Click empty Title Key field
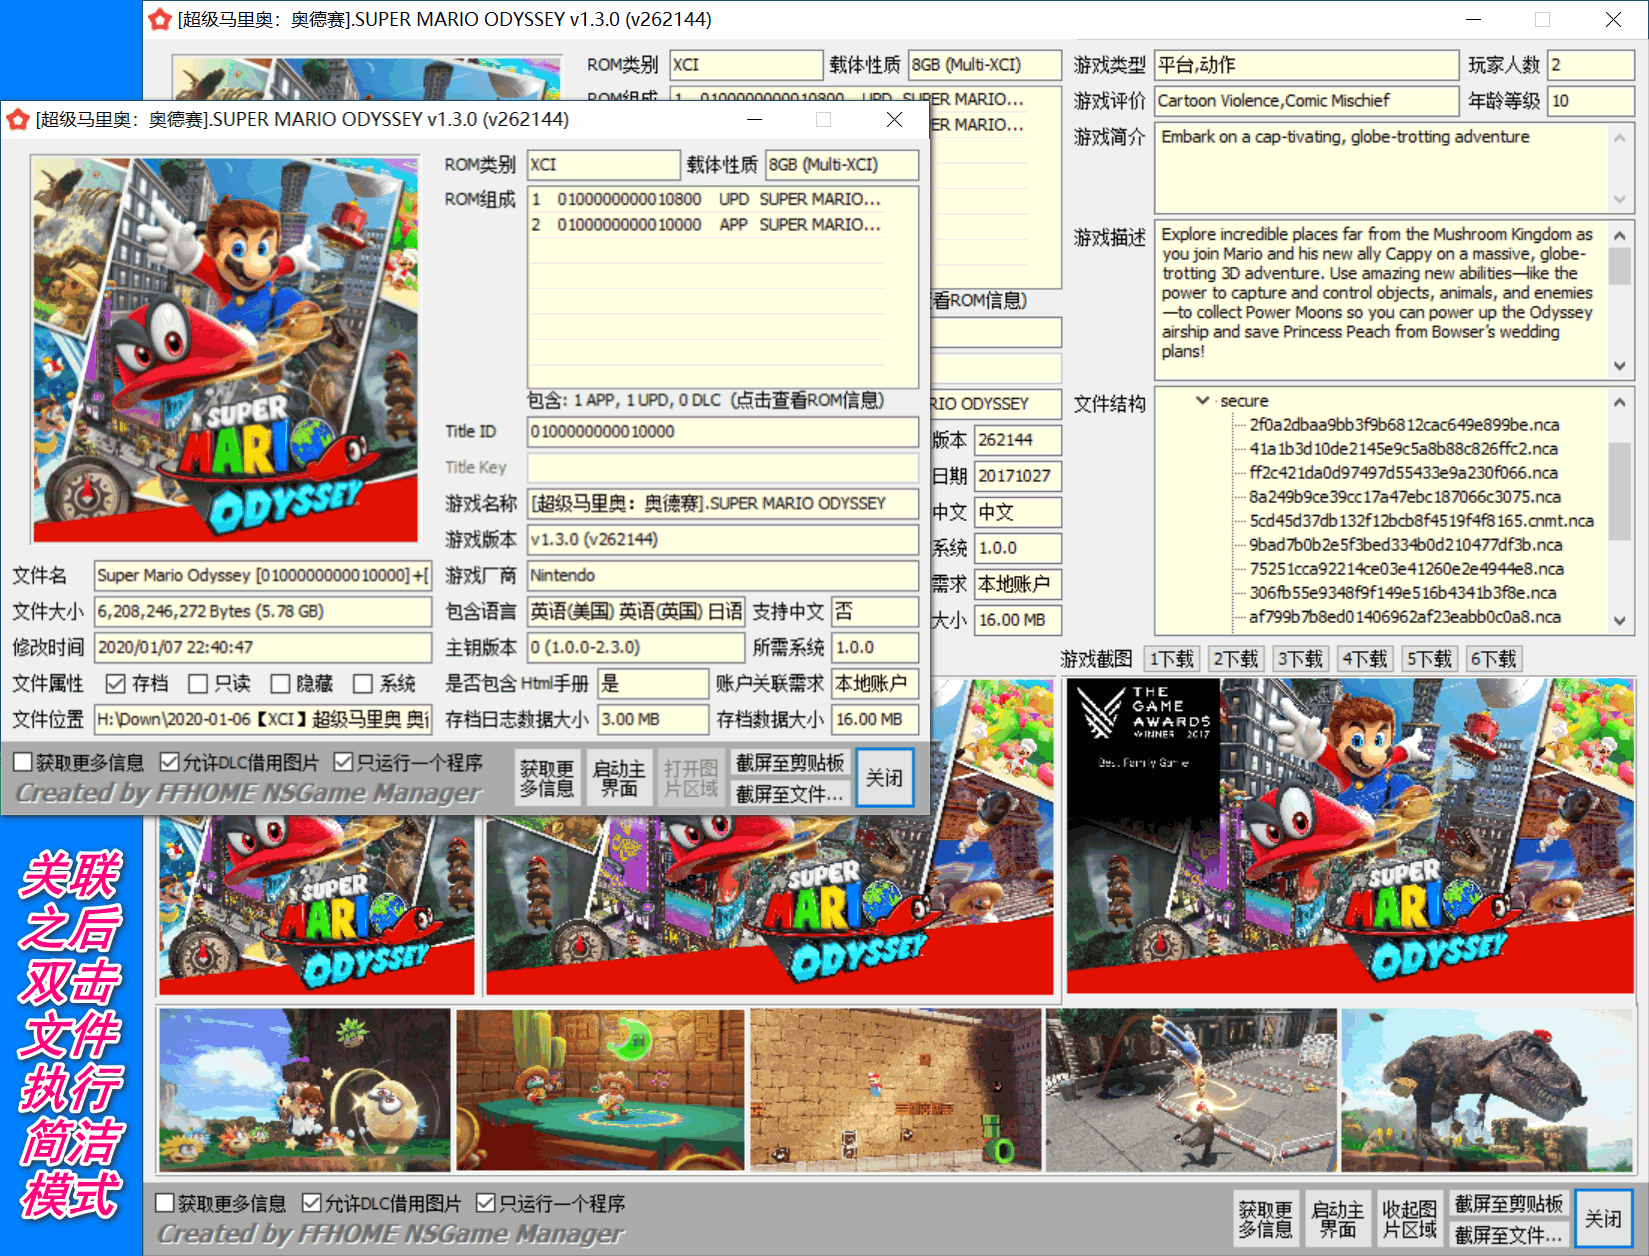This screenshot has width=1649, height=1256. pyautogui.click(x=722, y=468)
